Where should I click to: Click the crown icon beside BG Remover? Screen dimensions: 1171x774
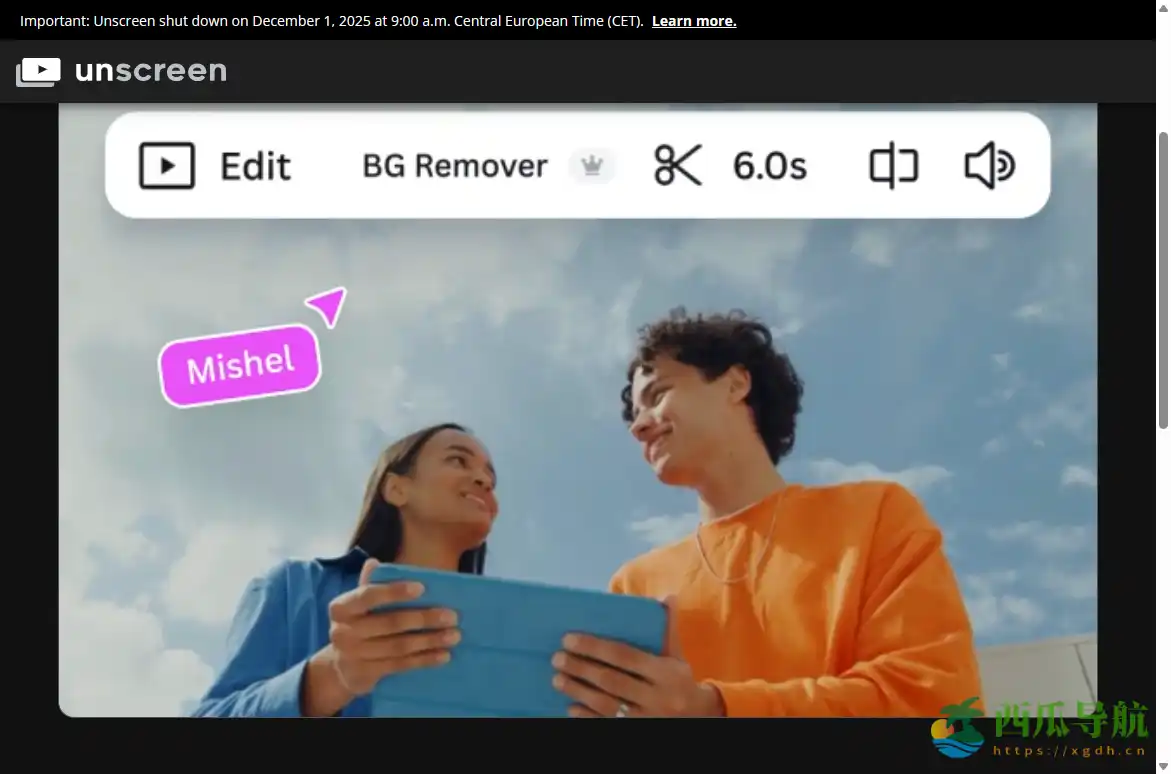[x=591, y=166]
